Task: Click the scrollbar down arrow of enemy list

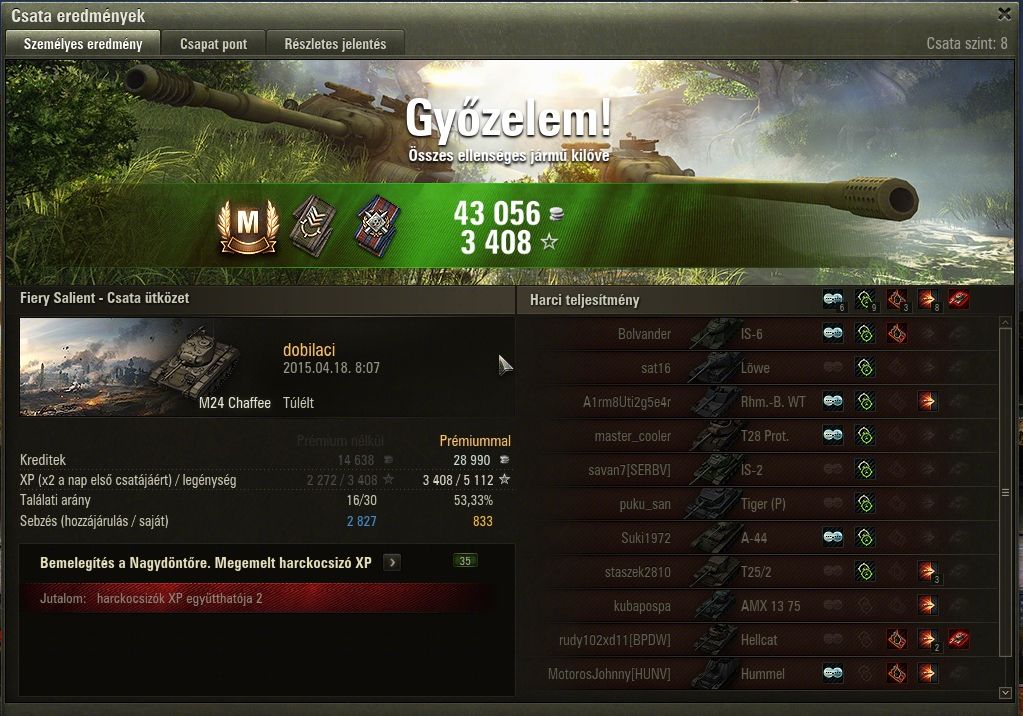Action: pos(1005,693)
